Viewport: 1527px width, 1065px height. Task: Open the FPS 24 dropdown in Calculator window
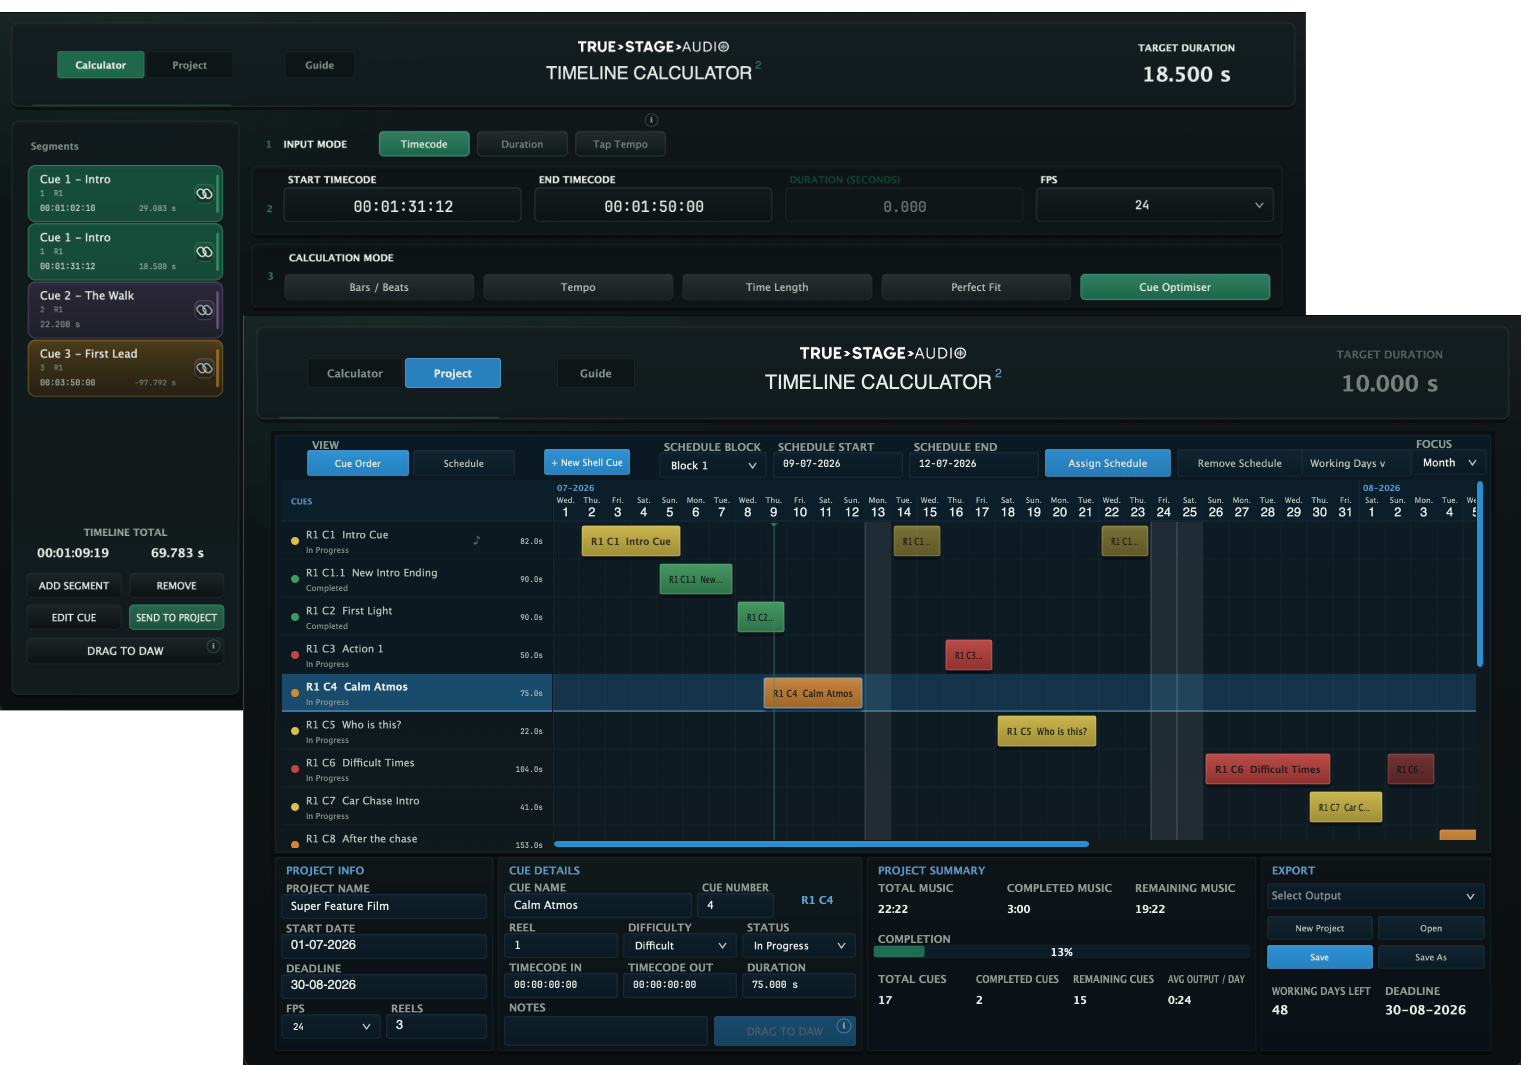click(1154, 205)
